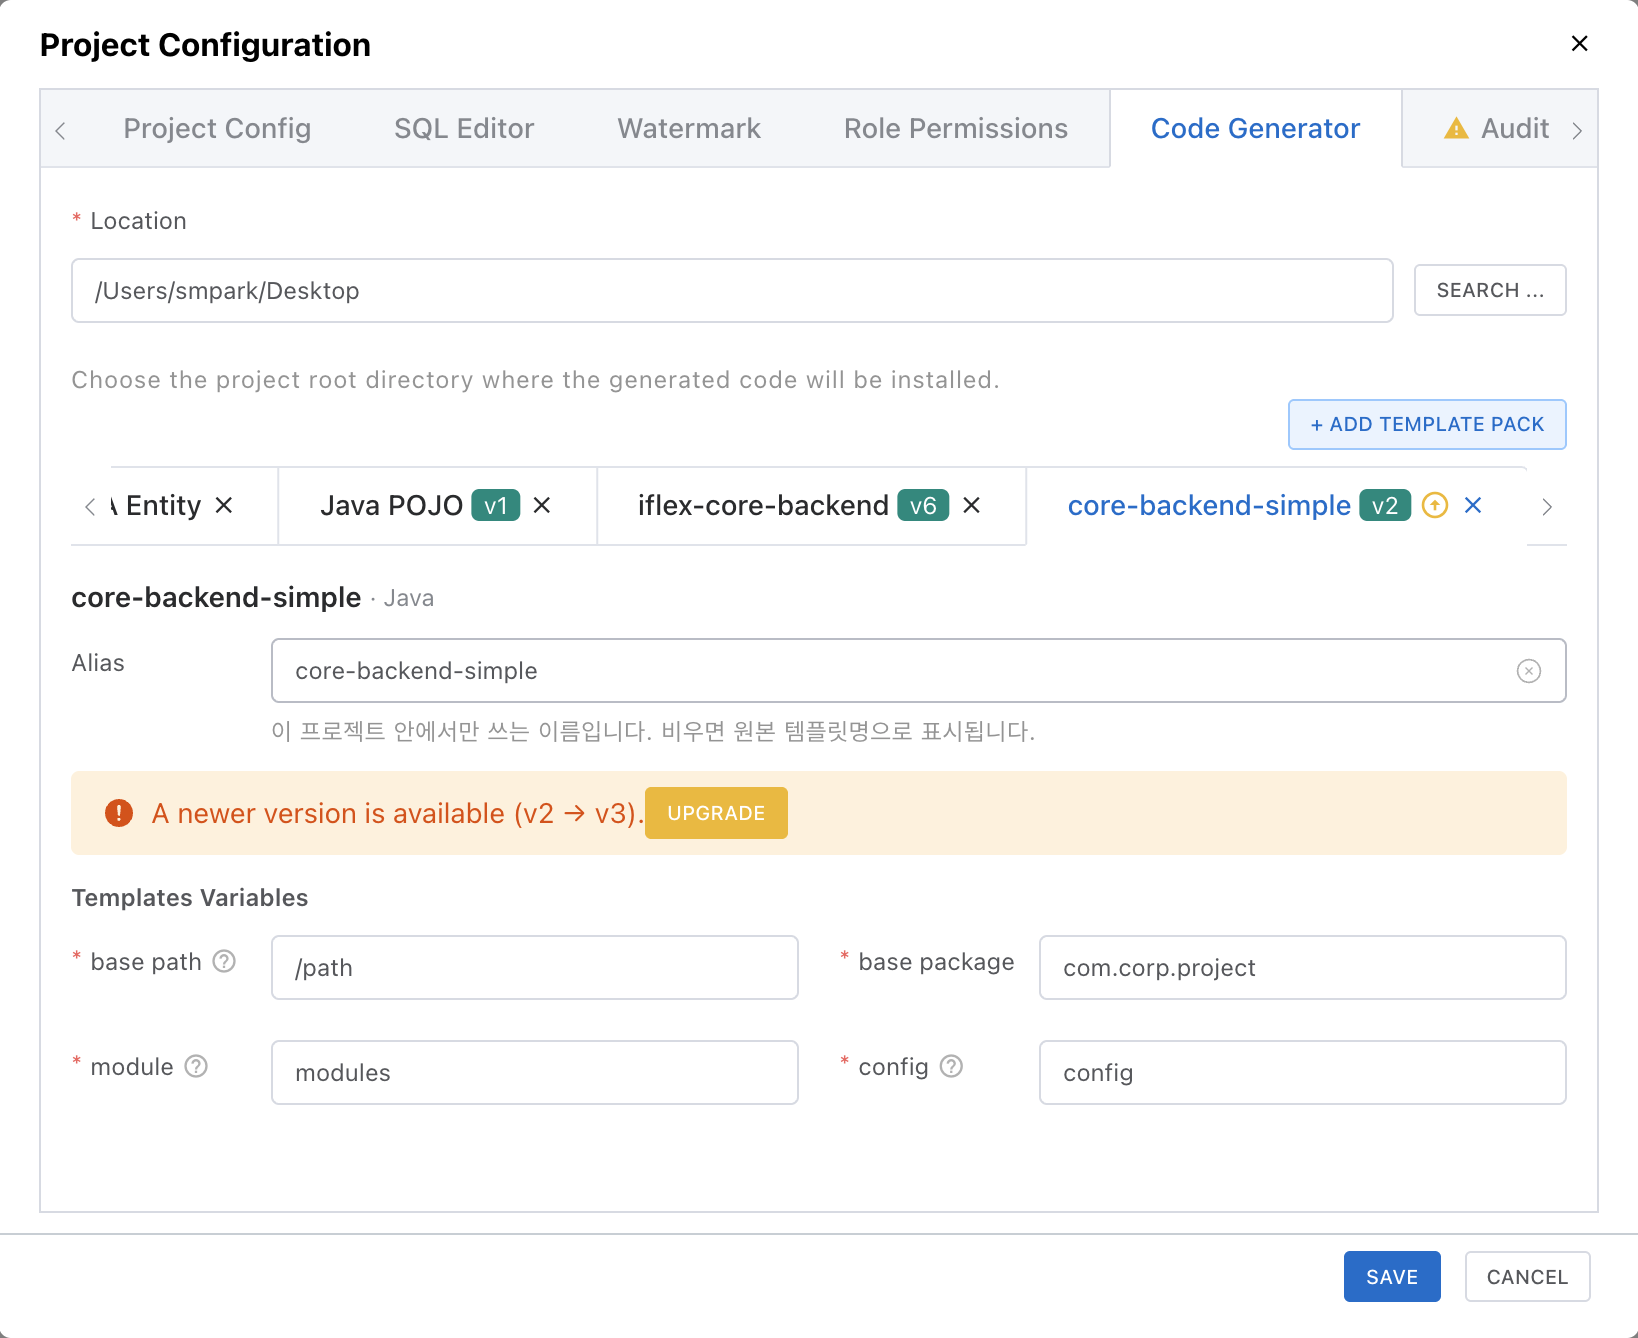This screenshot has height=1338, width=1638.
Task: Show help for module
Action: coord(197,1066)
